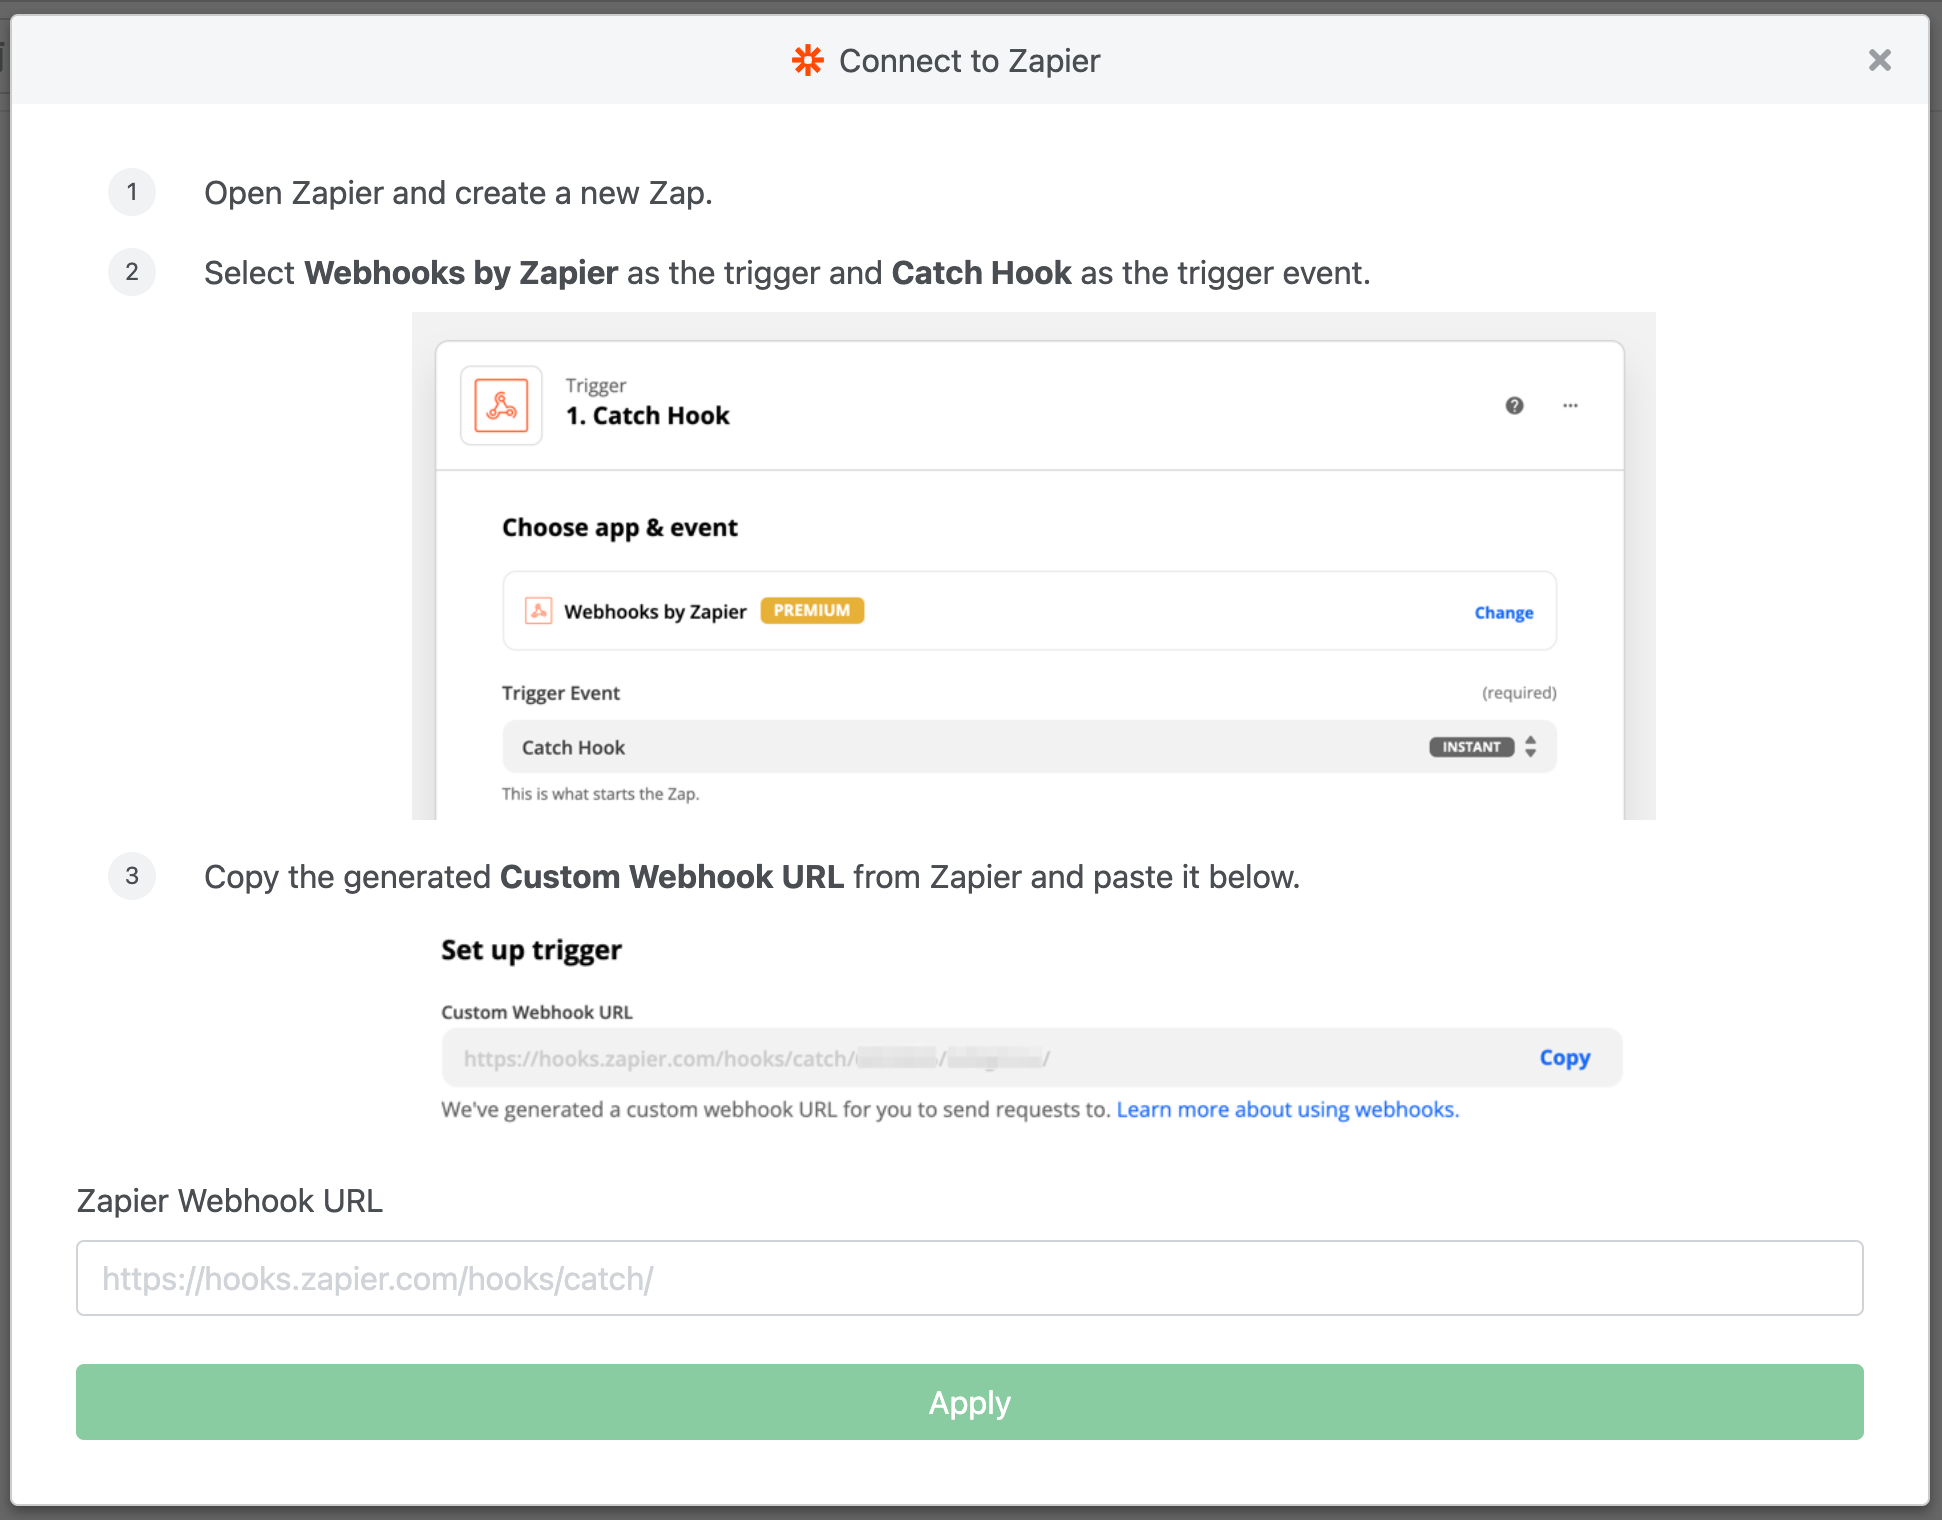The width and height of the screenshot is (1942, 1520).
Task: Click the Zapier Webhook URL input field
Action: click(969, 1278)
